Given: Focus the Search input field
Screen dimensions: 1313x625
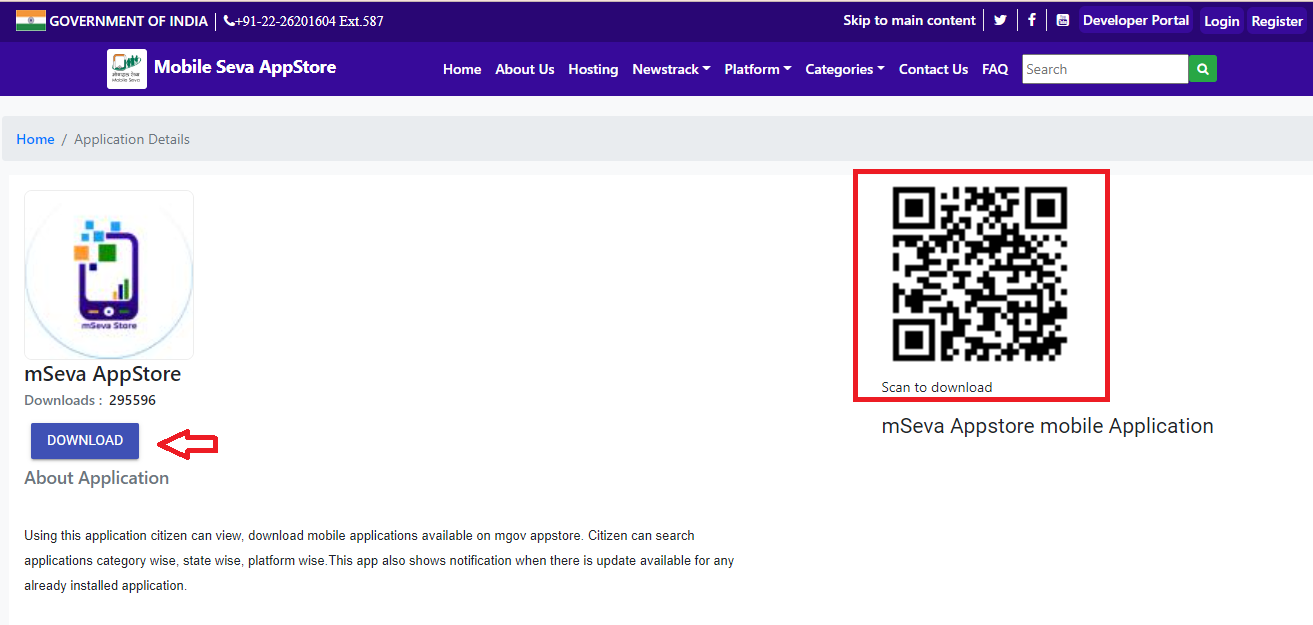Looking at the screenshot, I should [1105, 69].
